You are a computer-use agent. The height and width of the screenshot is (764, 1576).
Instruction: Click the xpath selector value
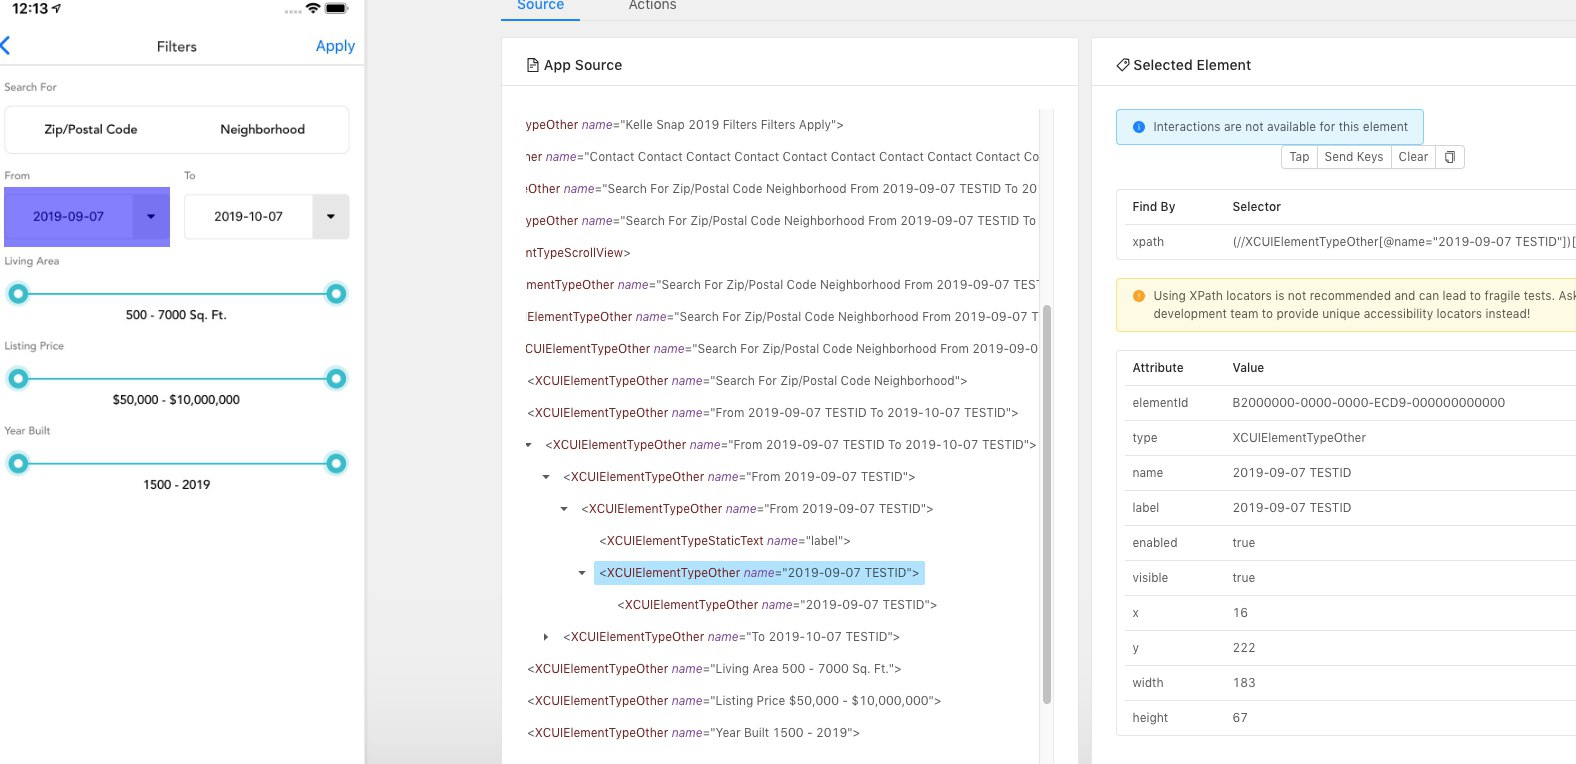coord(1403,242)
